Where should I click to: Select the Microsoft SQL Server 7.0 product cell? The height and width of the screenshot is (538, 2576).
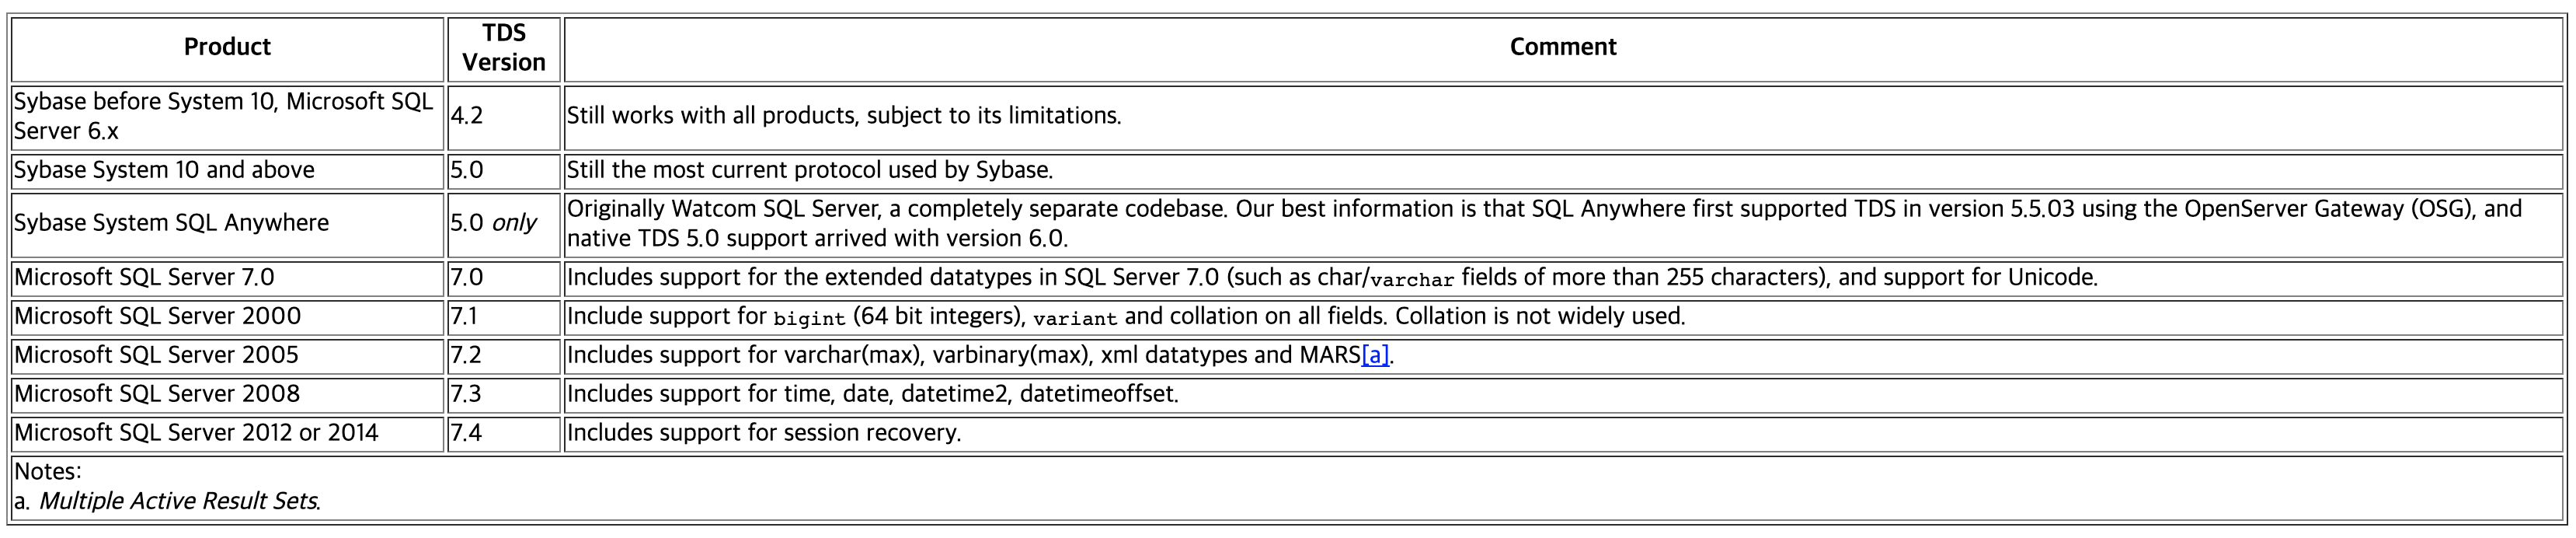227,278
